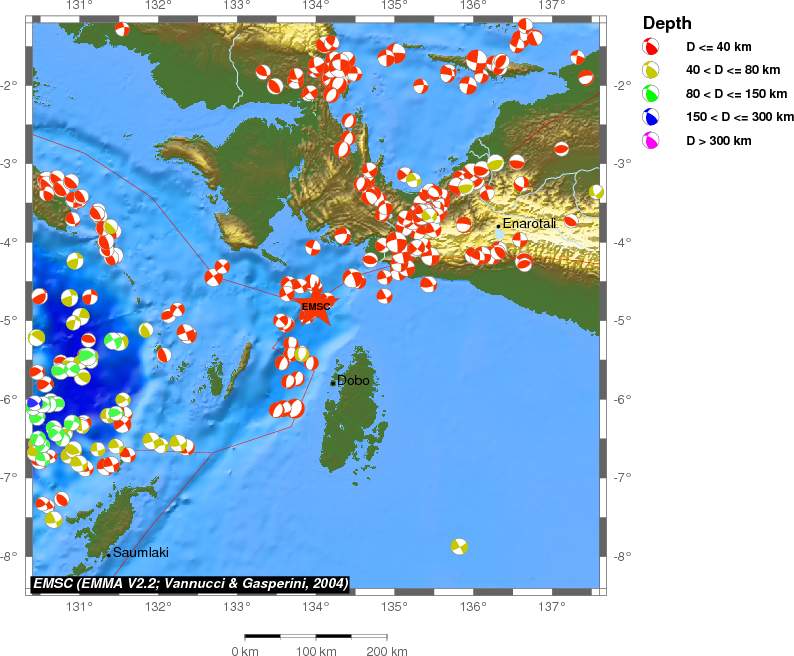Click the Enarotali city marker dot
Screen dimensions: 794x656
(x=498, y=226)
